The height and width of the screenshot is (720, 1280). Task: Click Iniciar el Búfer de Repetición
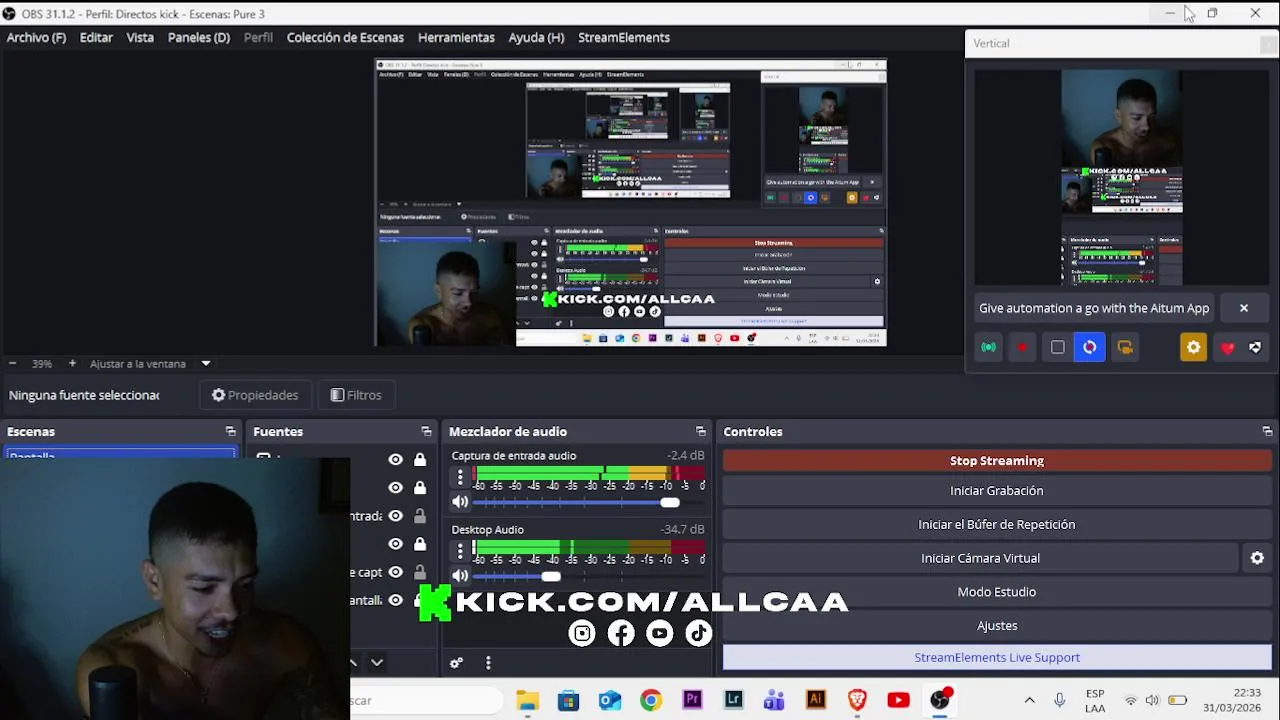[x=997, y=524]
